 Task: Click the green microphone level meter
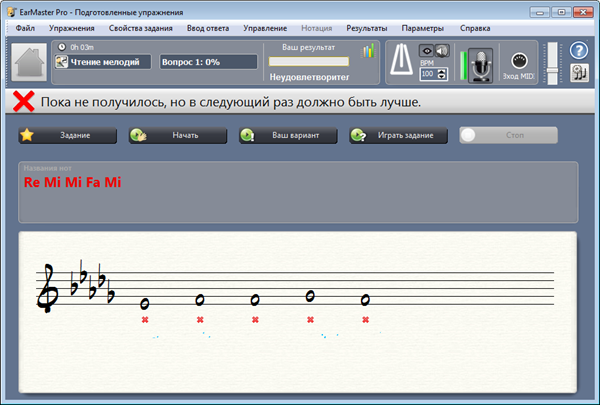tap(463, 65)
